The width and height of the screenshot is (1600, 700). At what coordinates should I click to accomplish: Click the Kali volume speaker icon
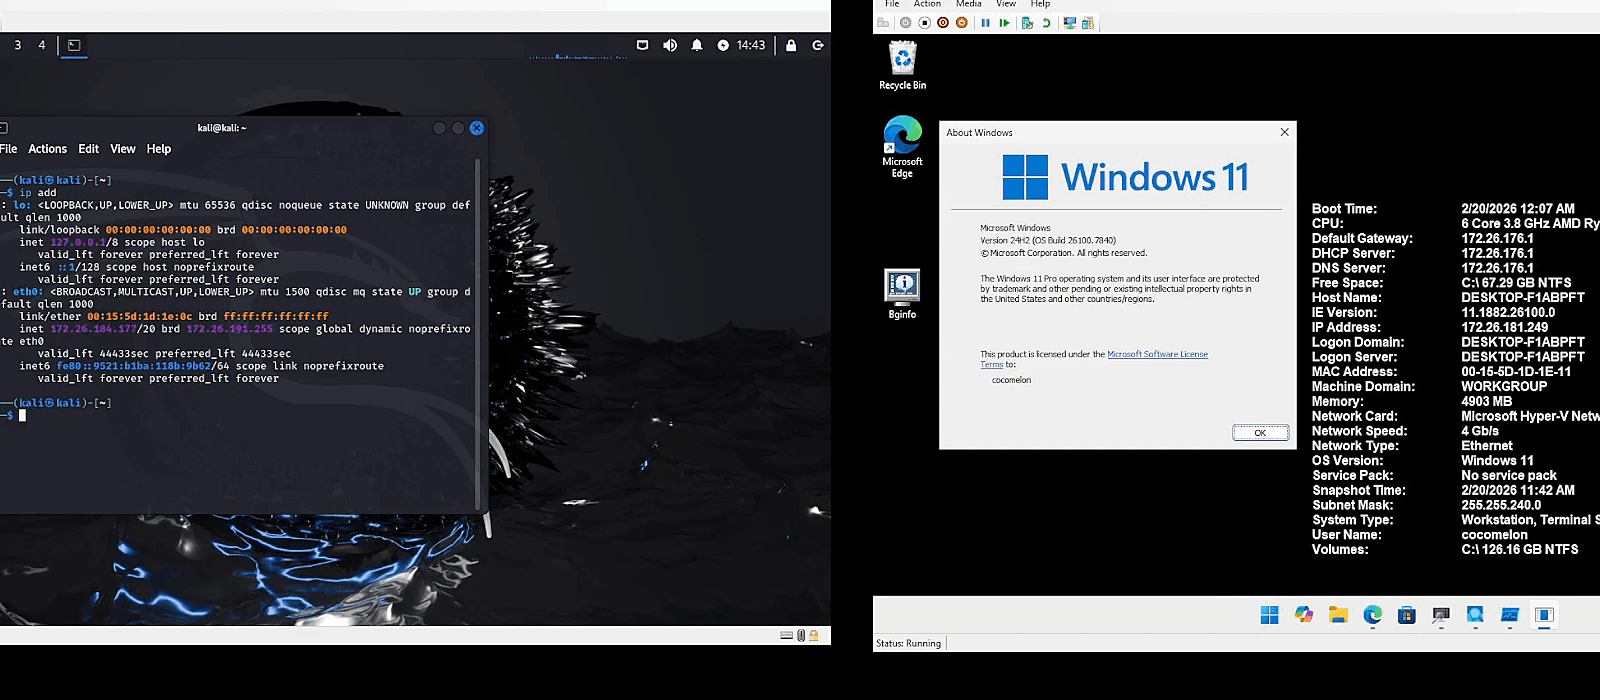tap(670, 45)
